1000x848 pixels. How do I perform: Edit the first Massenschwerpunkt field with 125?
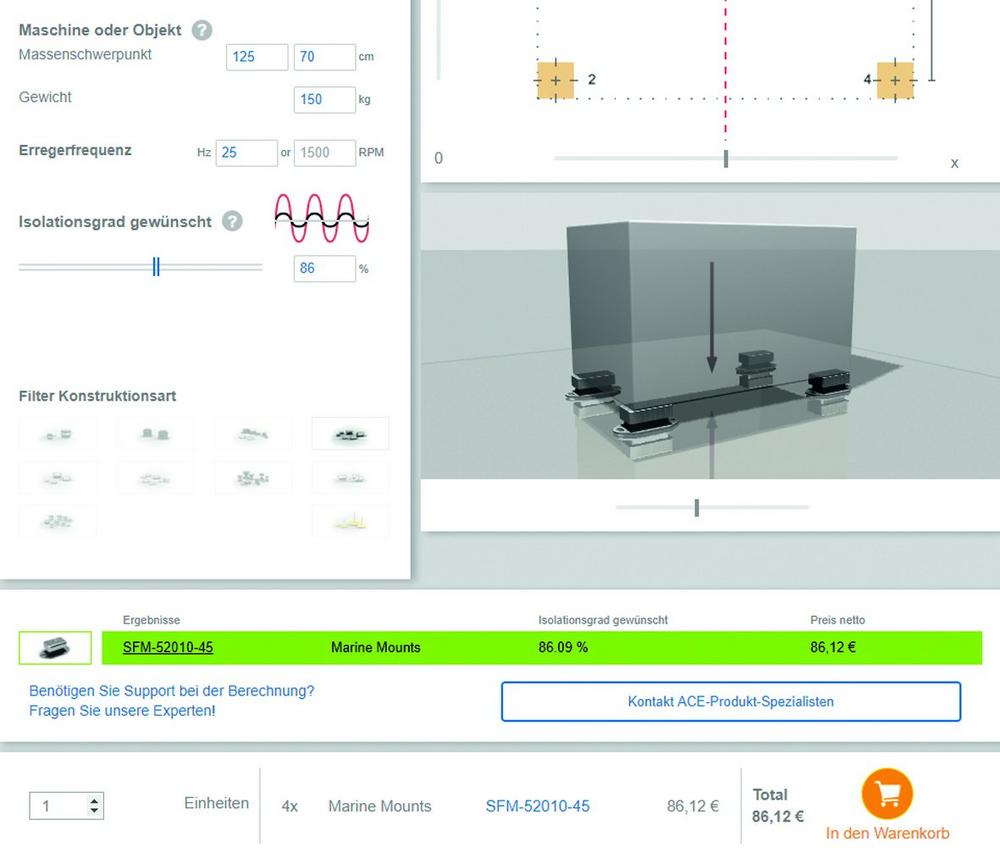pos(257,57)
